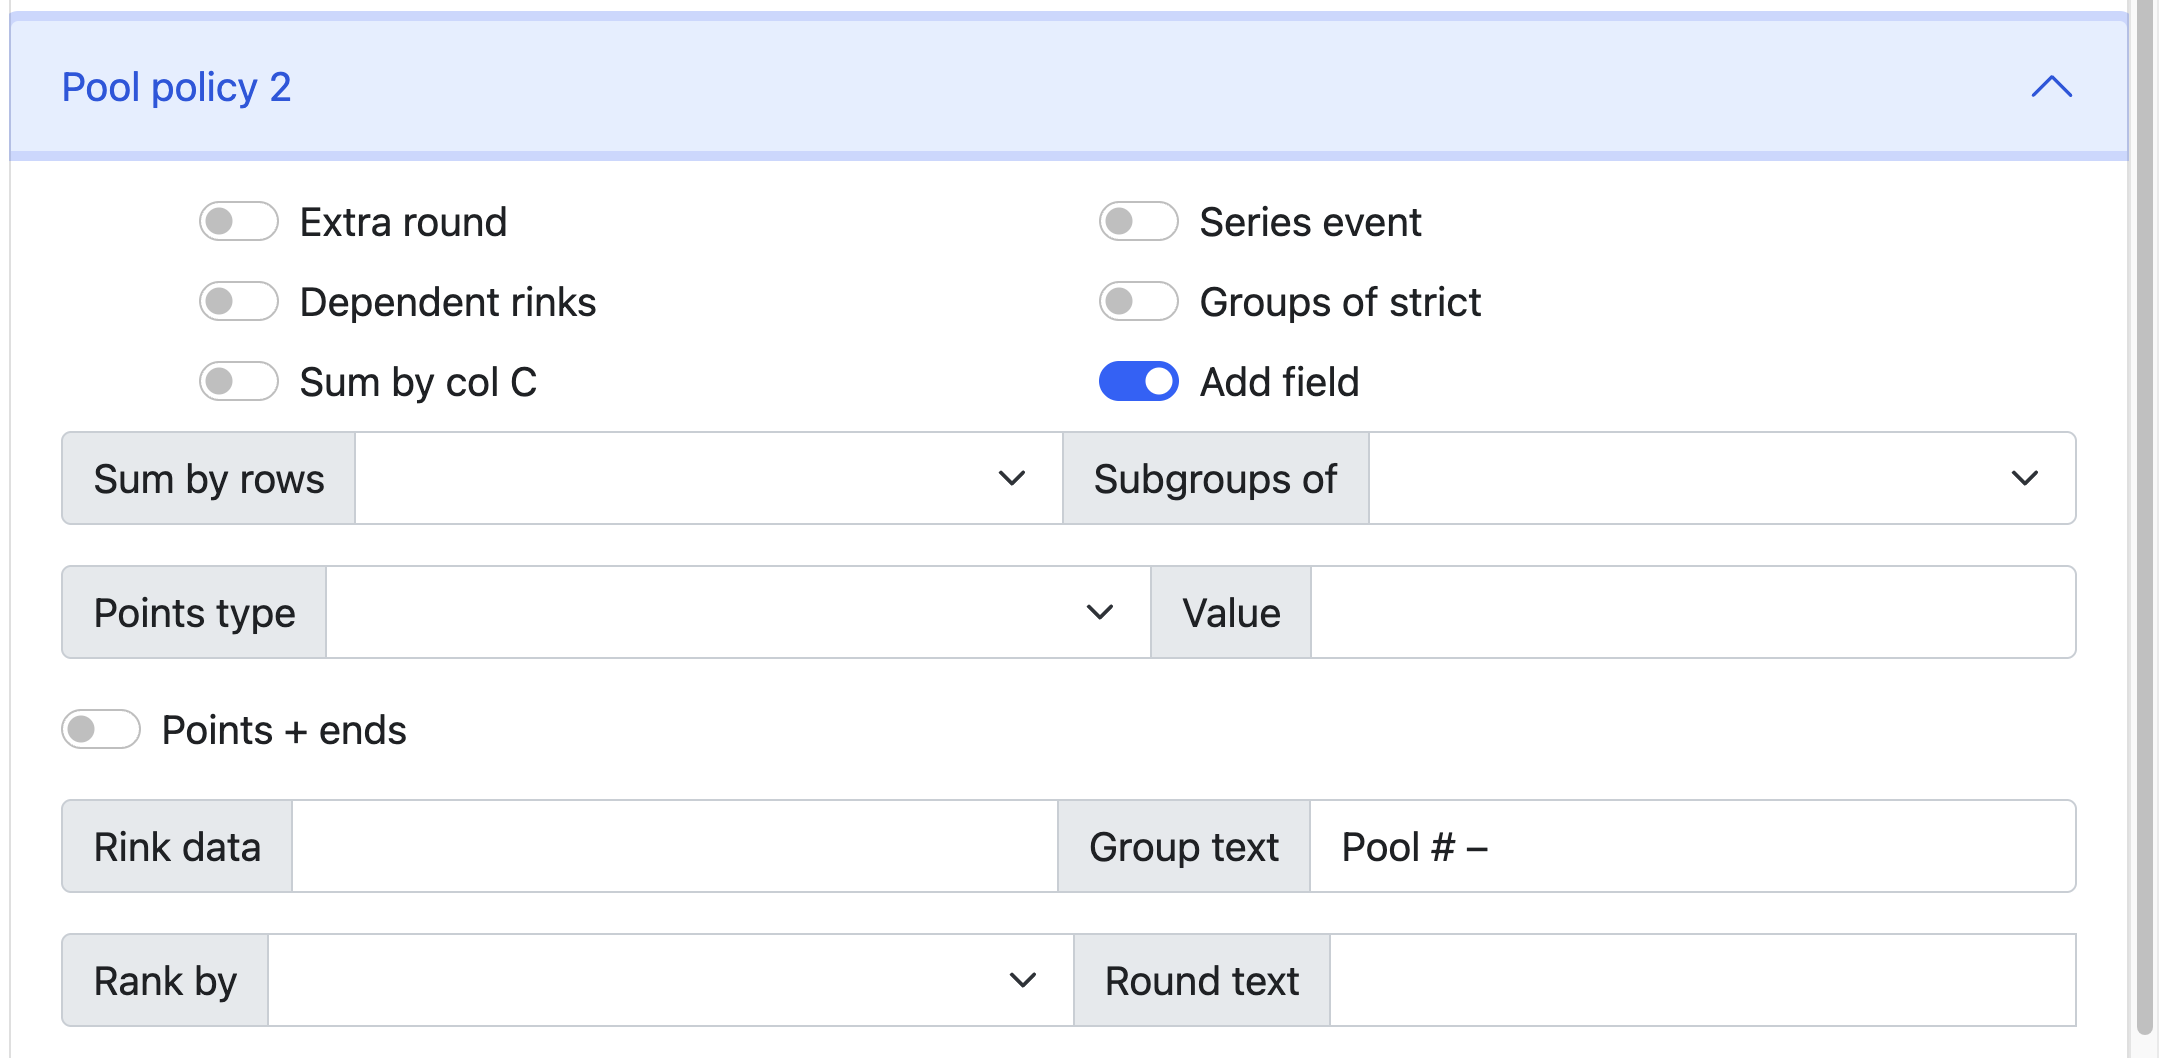The image size is (2172, 1058).
Task: Click the vertical scrollbar on the right
Action: tap(2143, 500)
